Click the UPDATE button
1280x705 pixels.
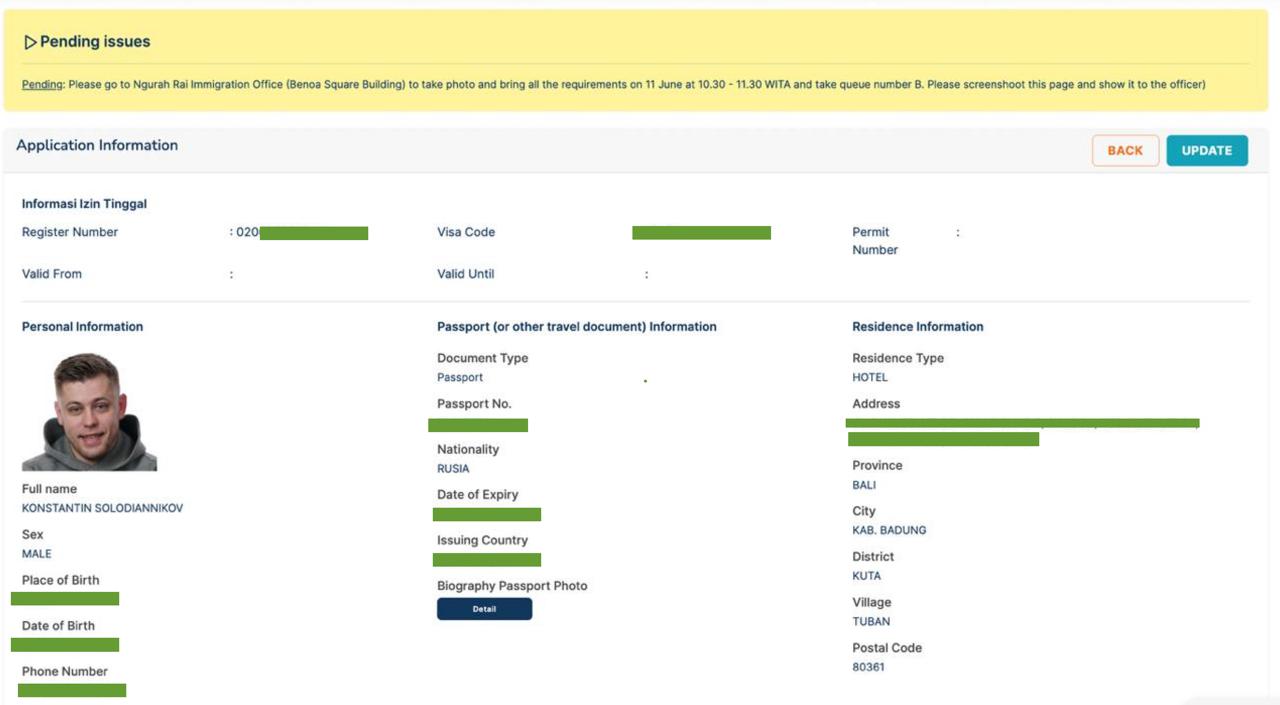pos(1207,150)
